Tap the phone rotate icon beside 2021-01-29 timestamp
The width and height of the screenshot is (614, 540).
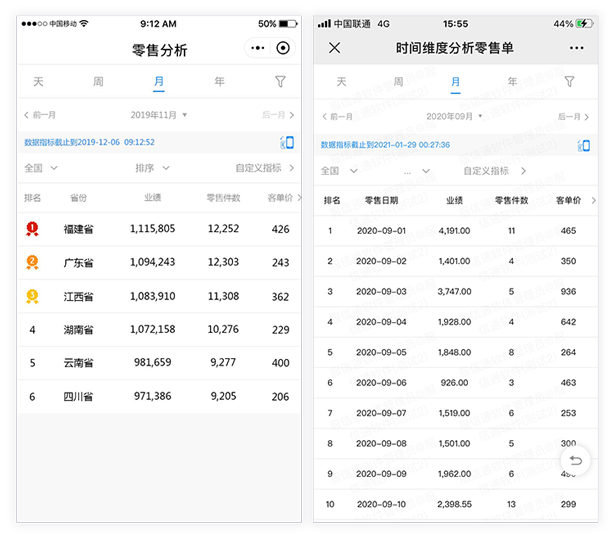click(583, 145)
